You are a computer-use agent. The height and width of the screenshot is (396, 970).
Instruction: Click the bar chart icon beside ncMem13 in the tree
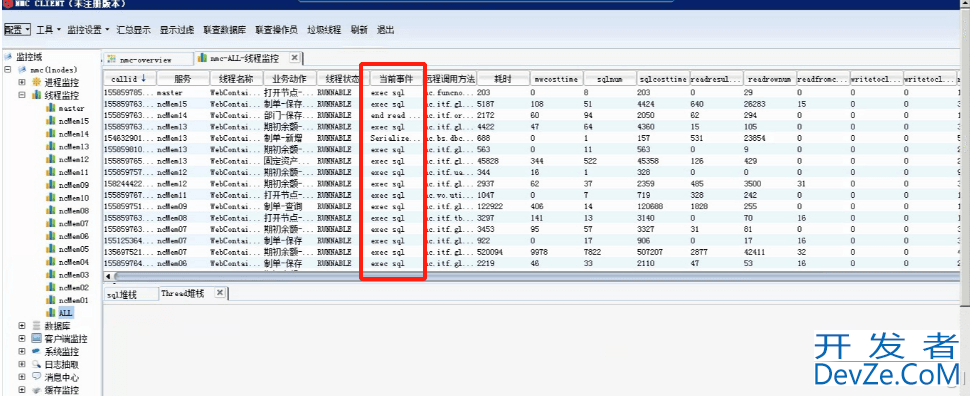[x=51, y=147]
